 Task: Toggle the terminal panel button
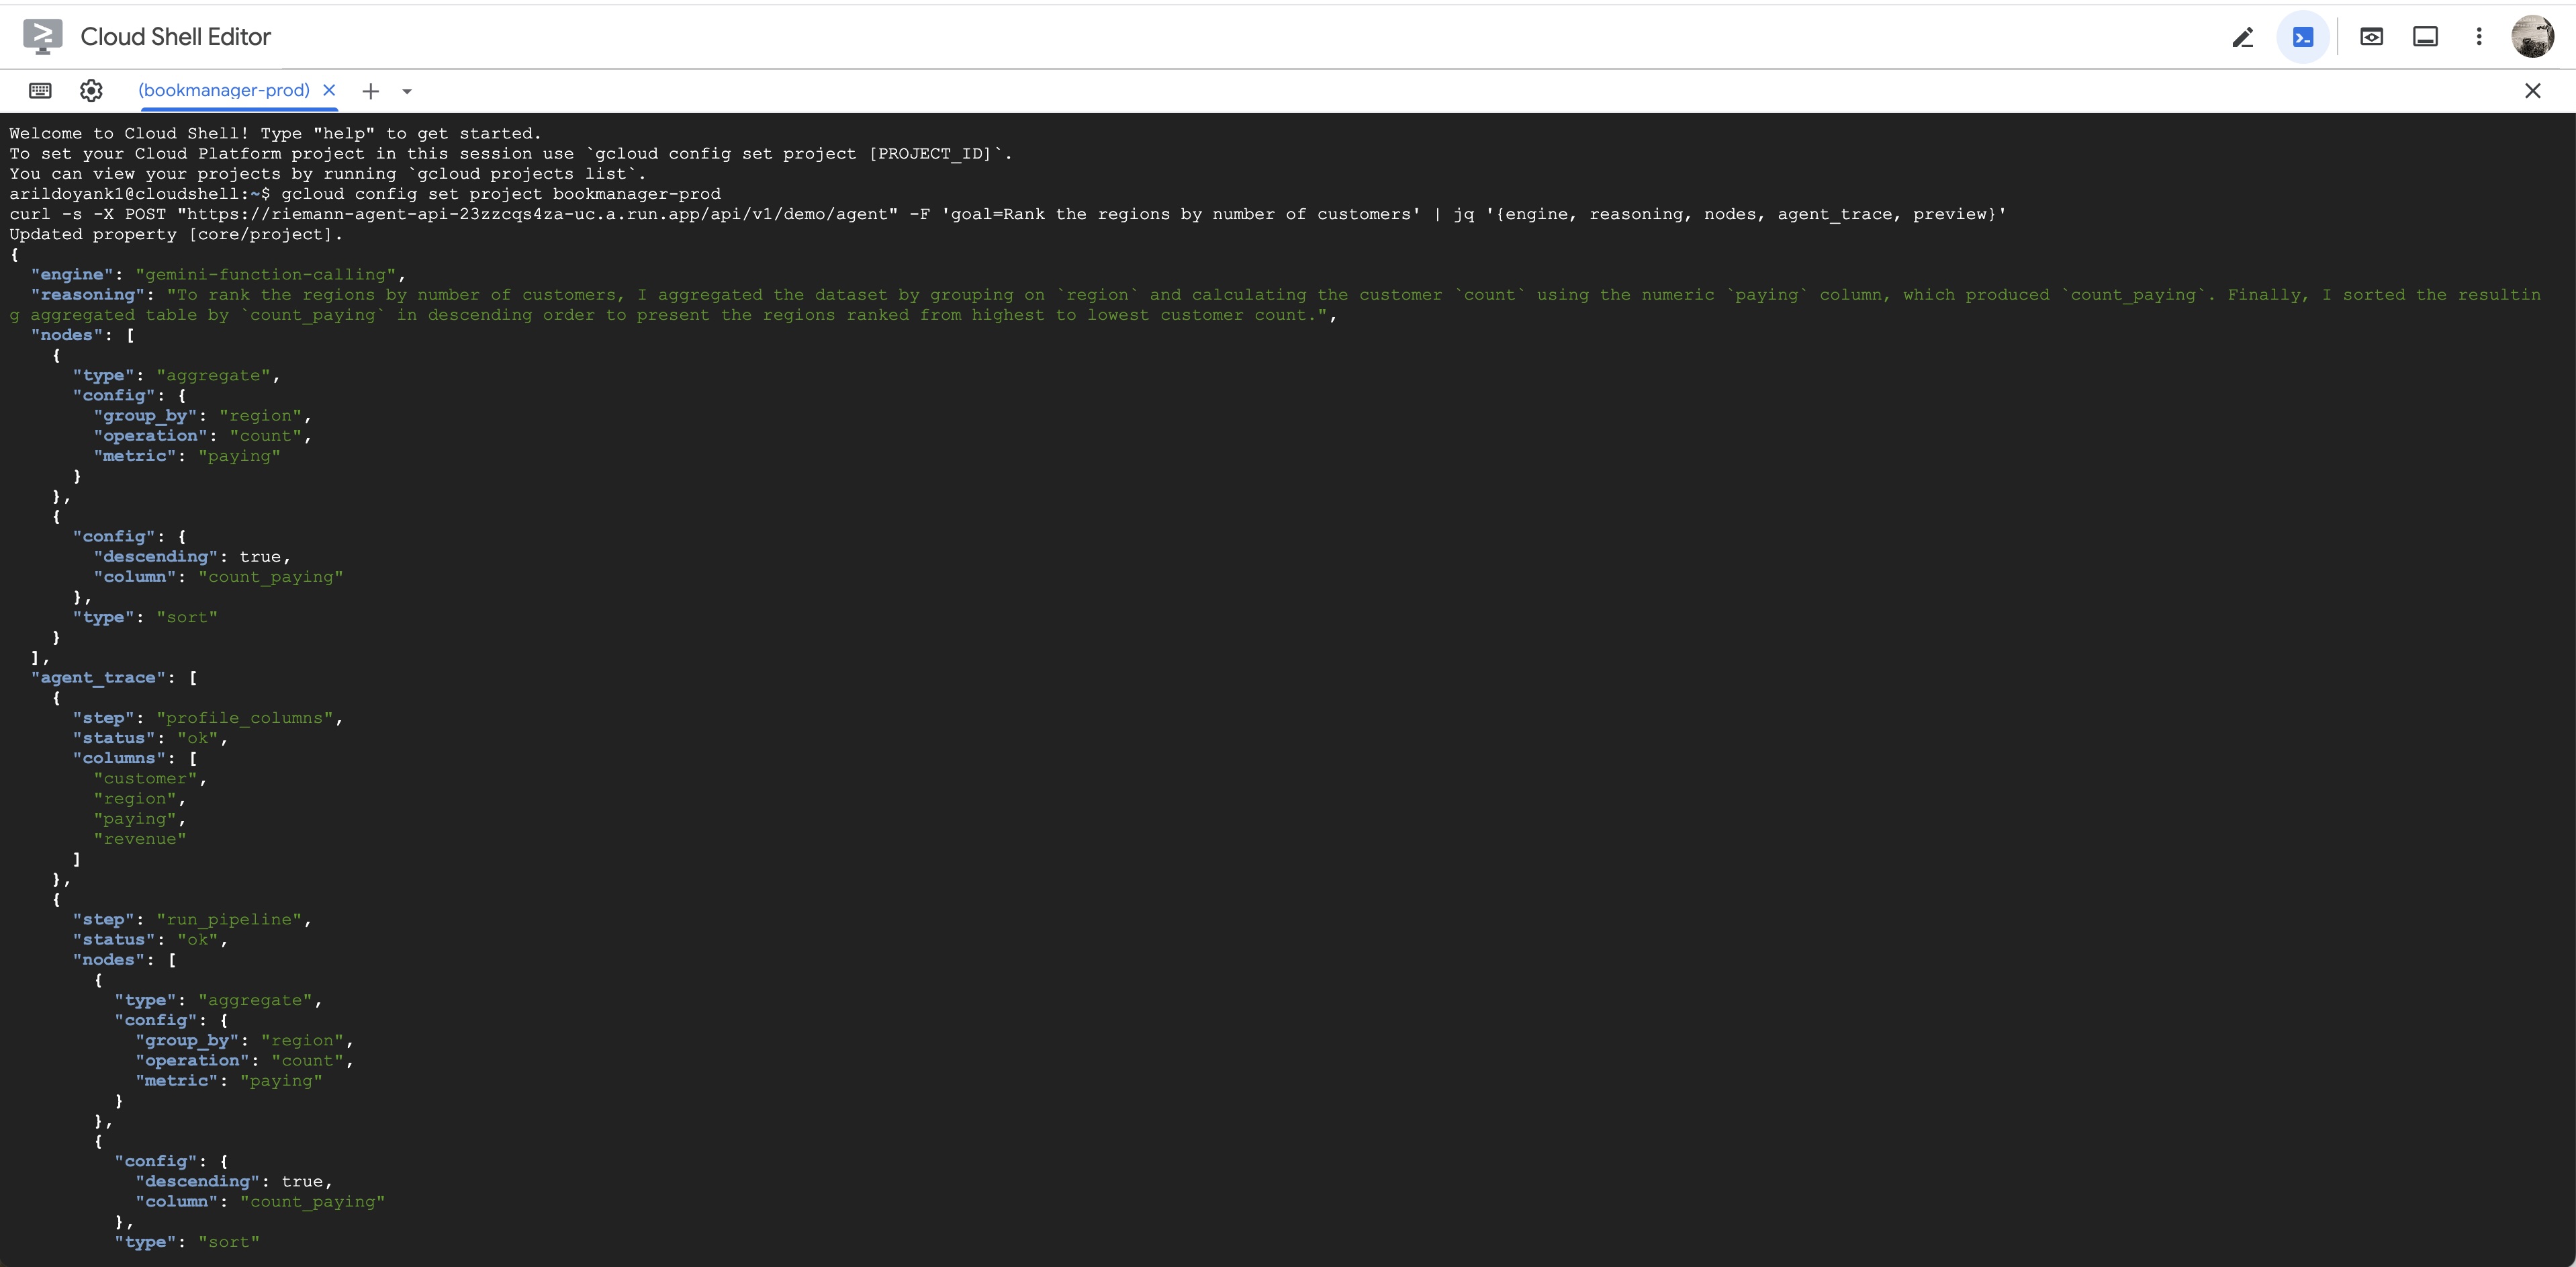pos(2303,37)
